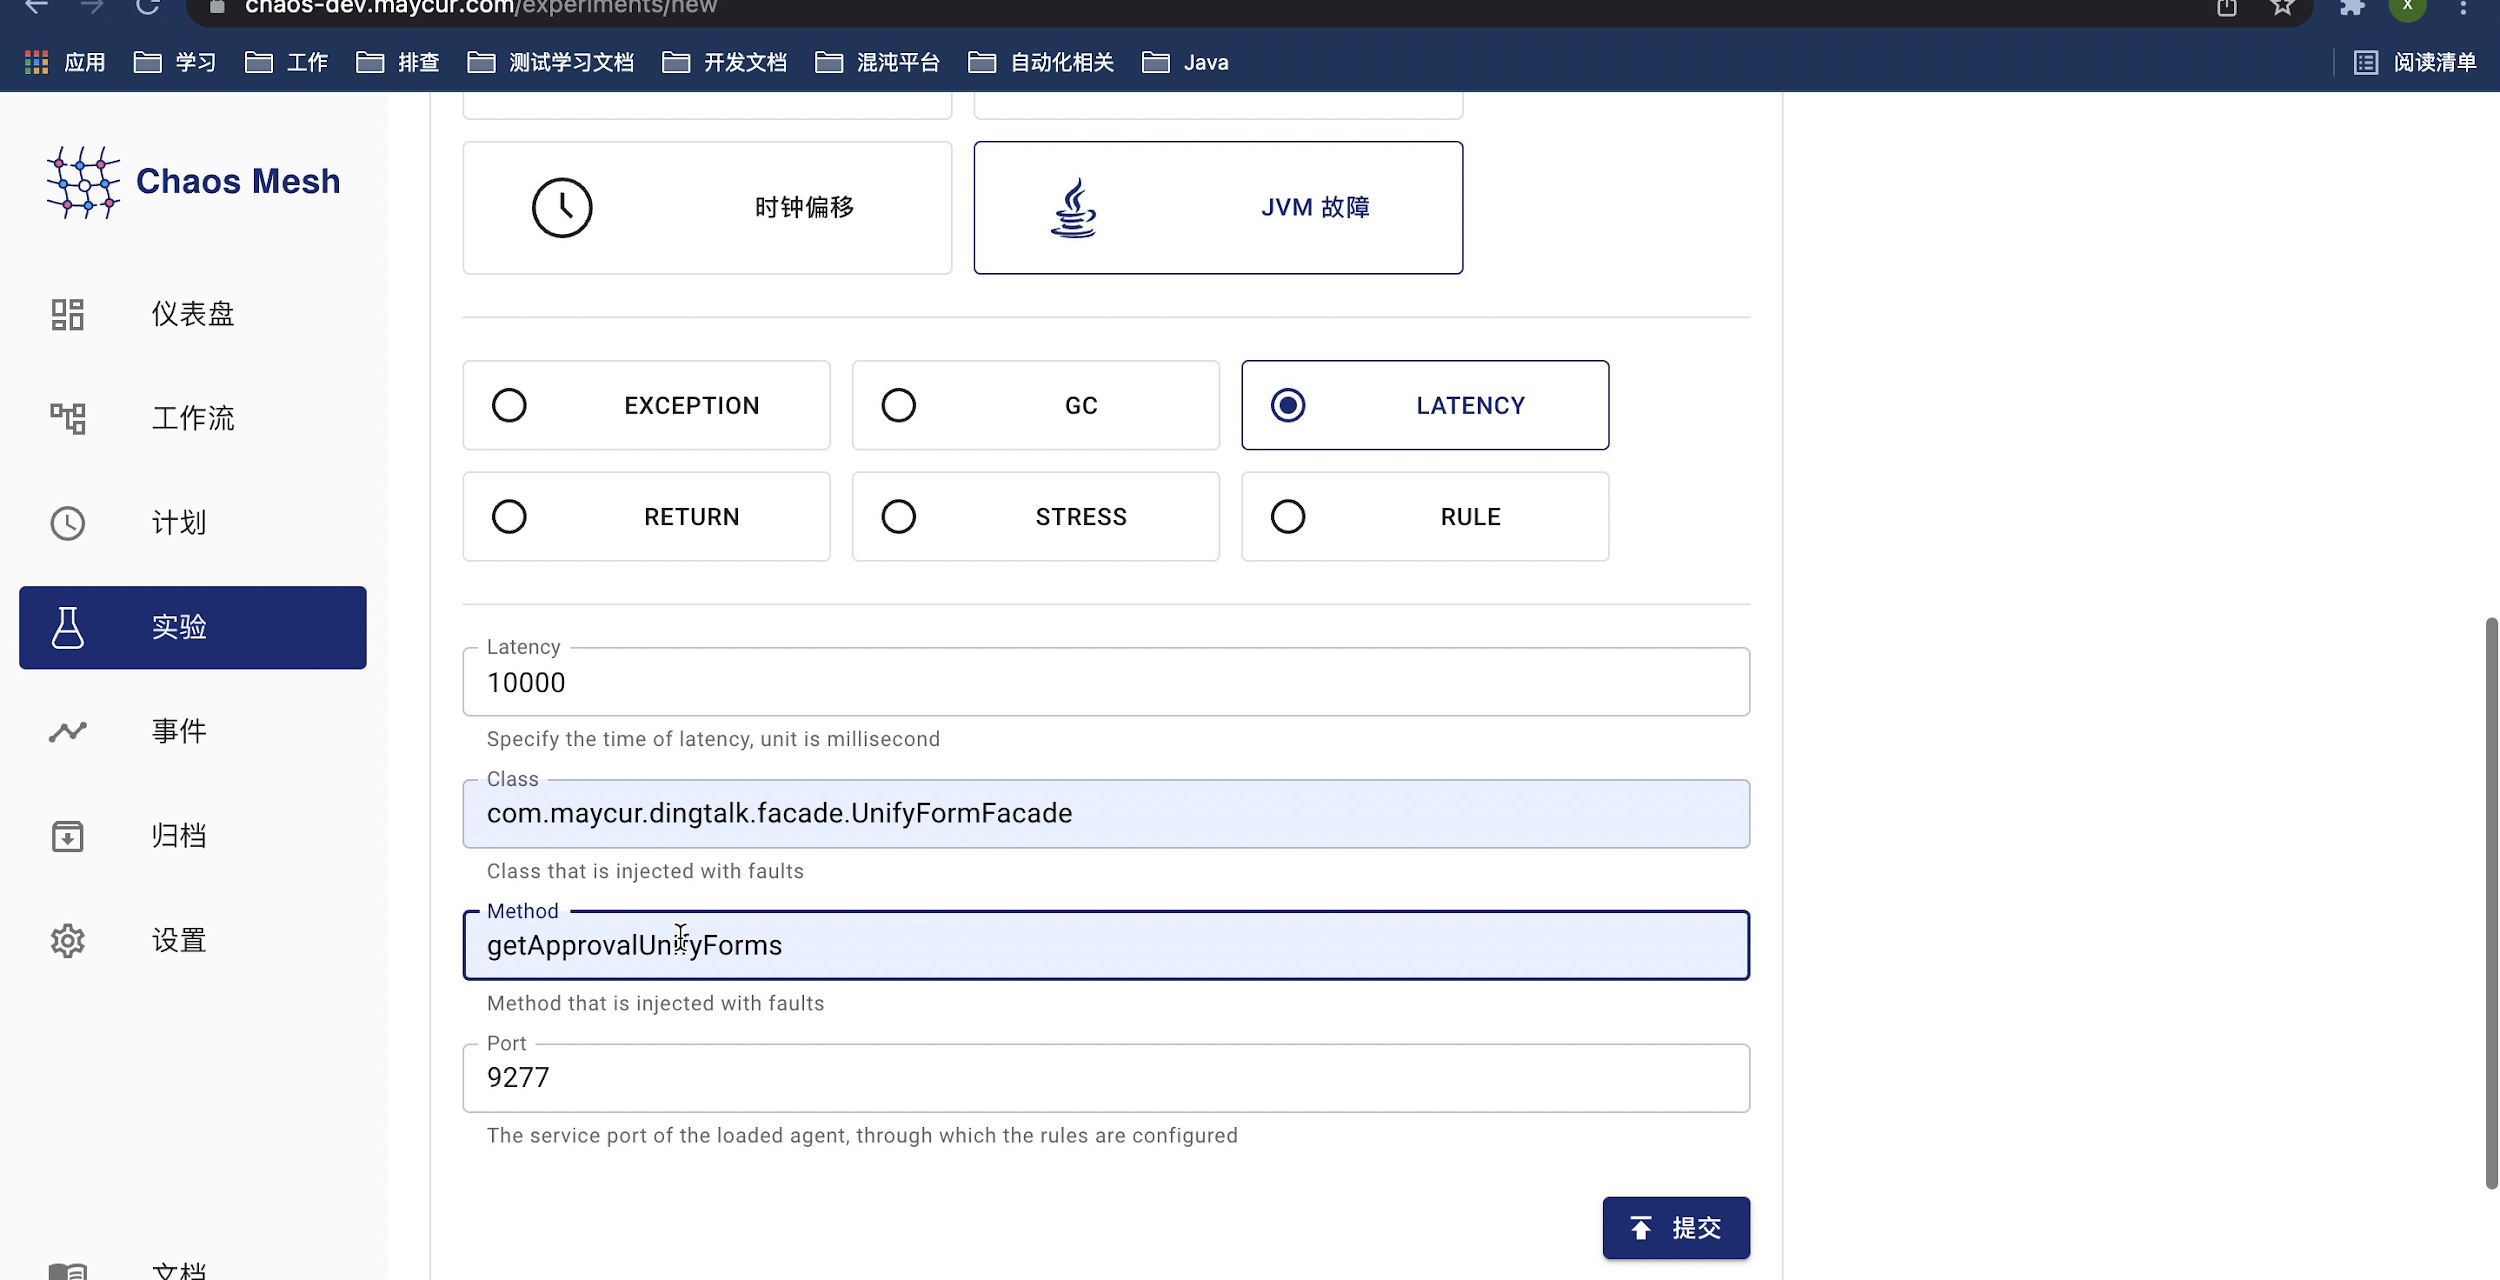
Task: Click the archive (归档) box icon
Action: 68,836
